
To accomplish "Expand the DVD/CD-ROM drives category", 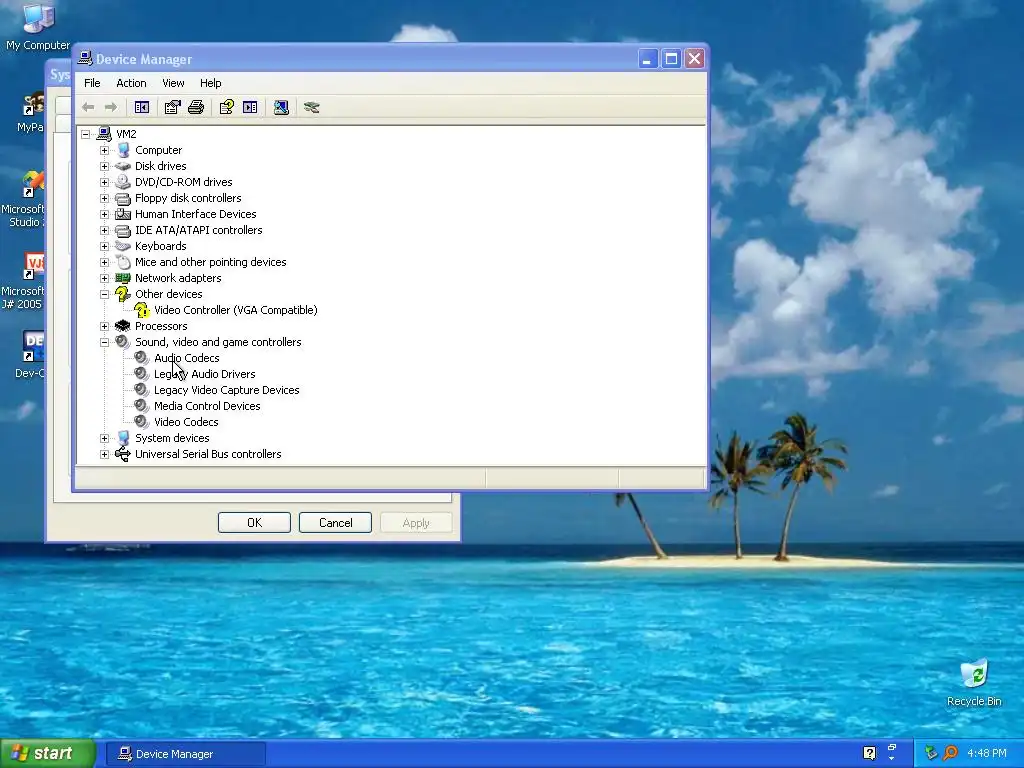I will click(x=104, y=182).
